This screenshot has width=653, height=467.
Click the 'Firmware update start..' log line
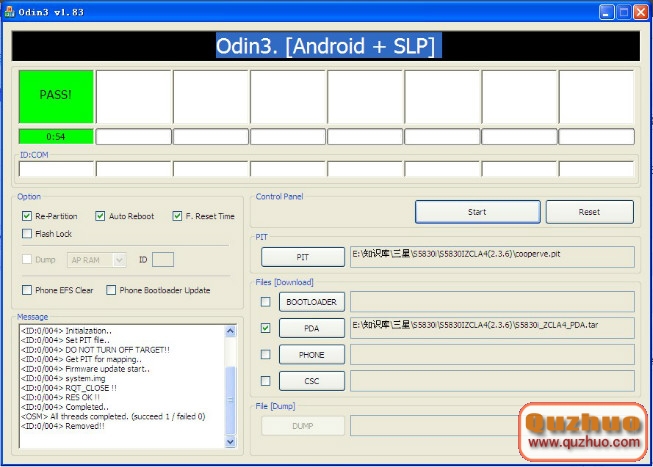(x=85, y=369)
